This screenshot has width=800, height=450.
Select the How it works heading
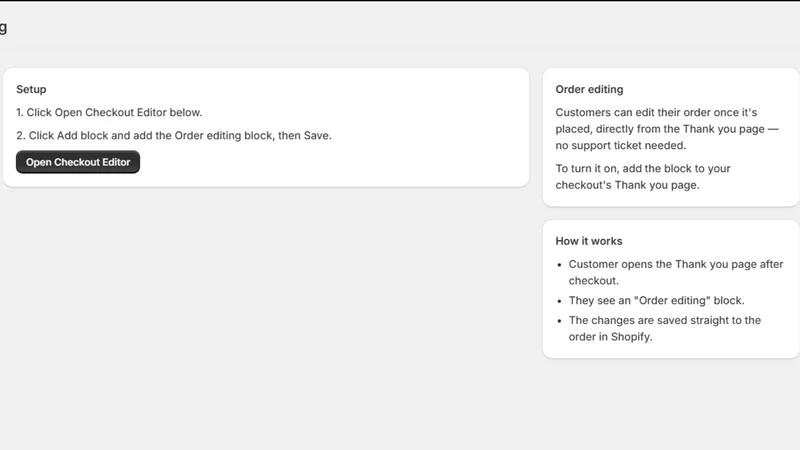pyautogui.click(x=589, y=241)
